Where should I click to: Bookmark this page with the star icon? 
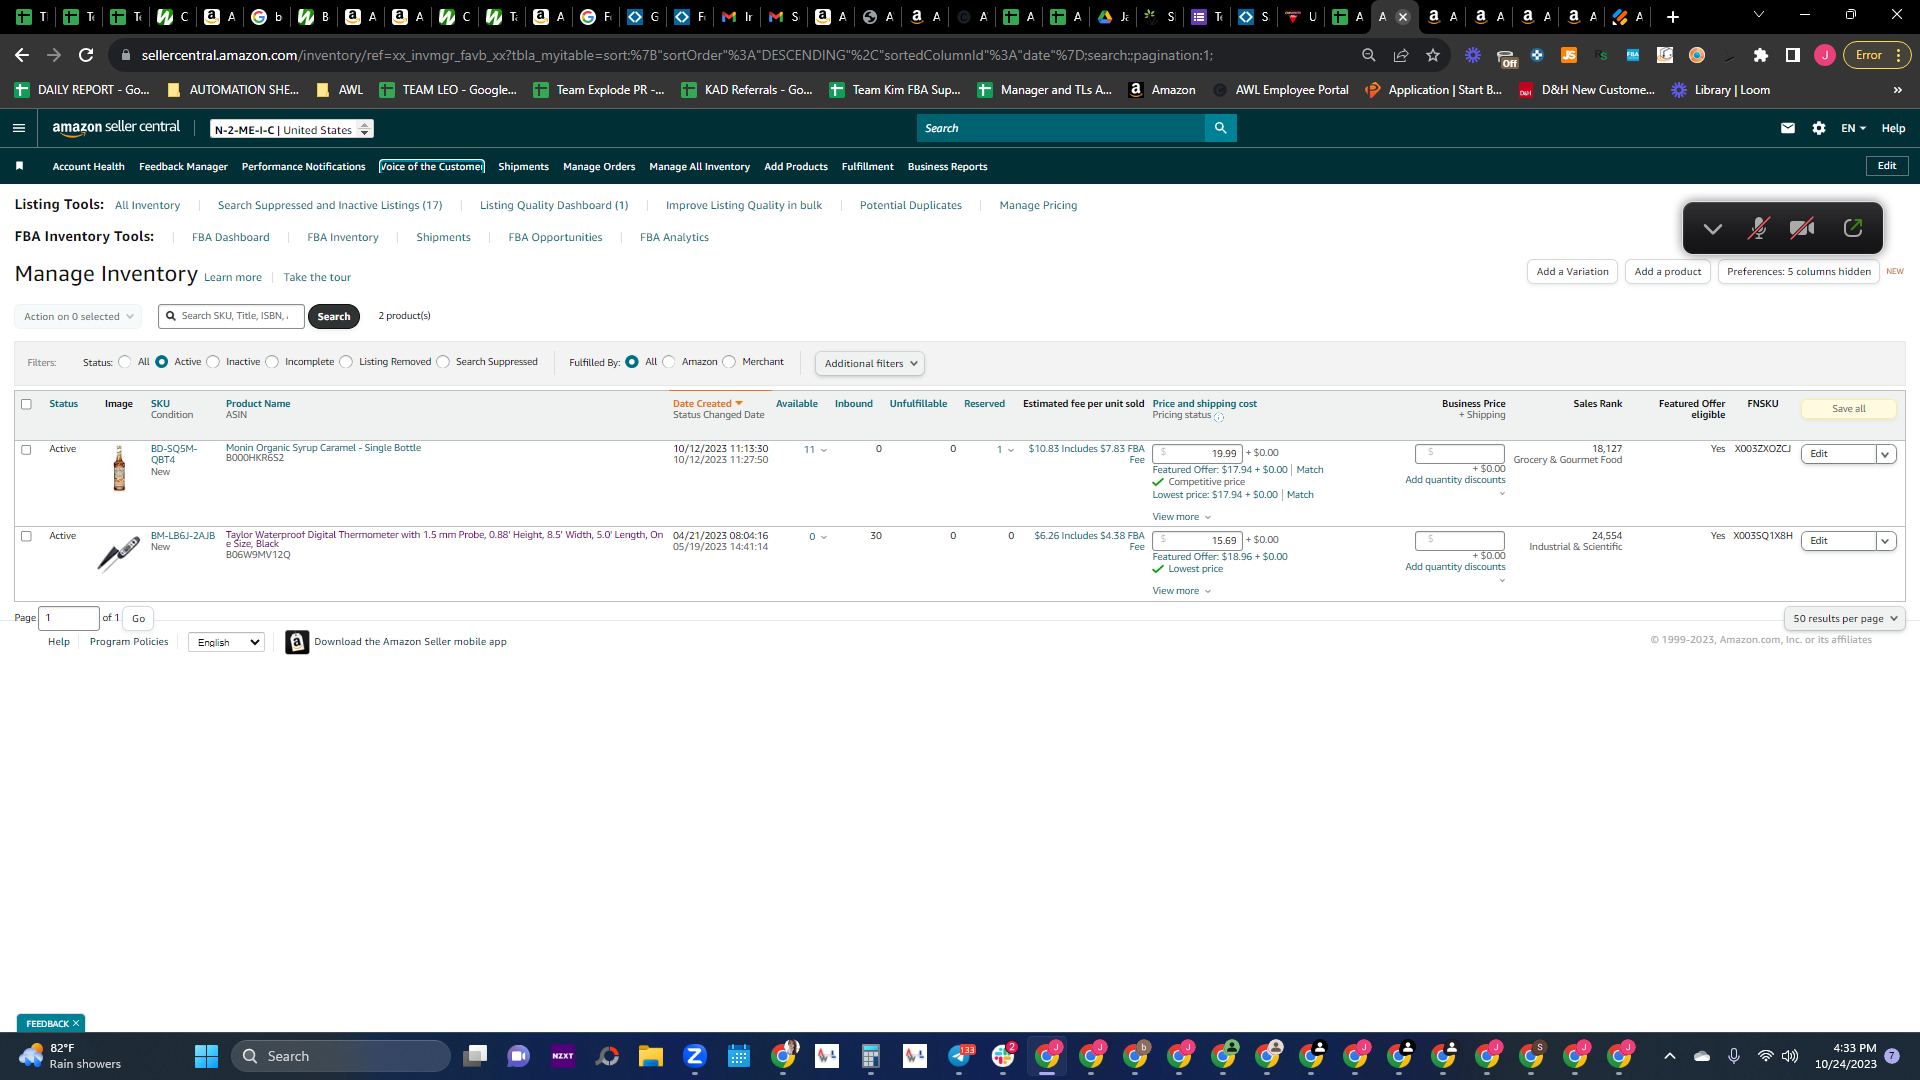[1433, 55]
